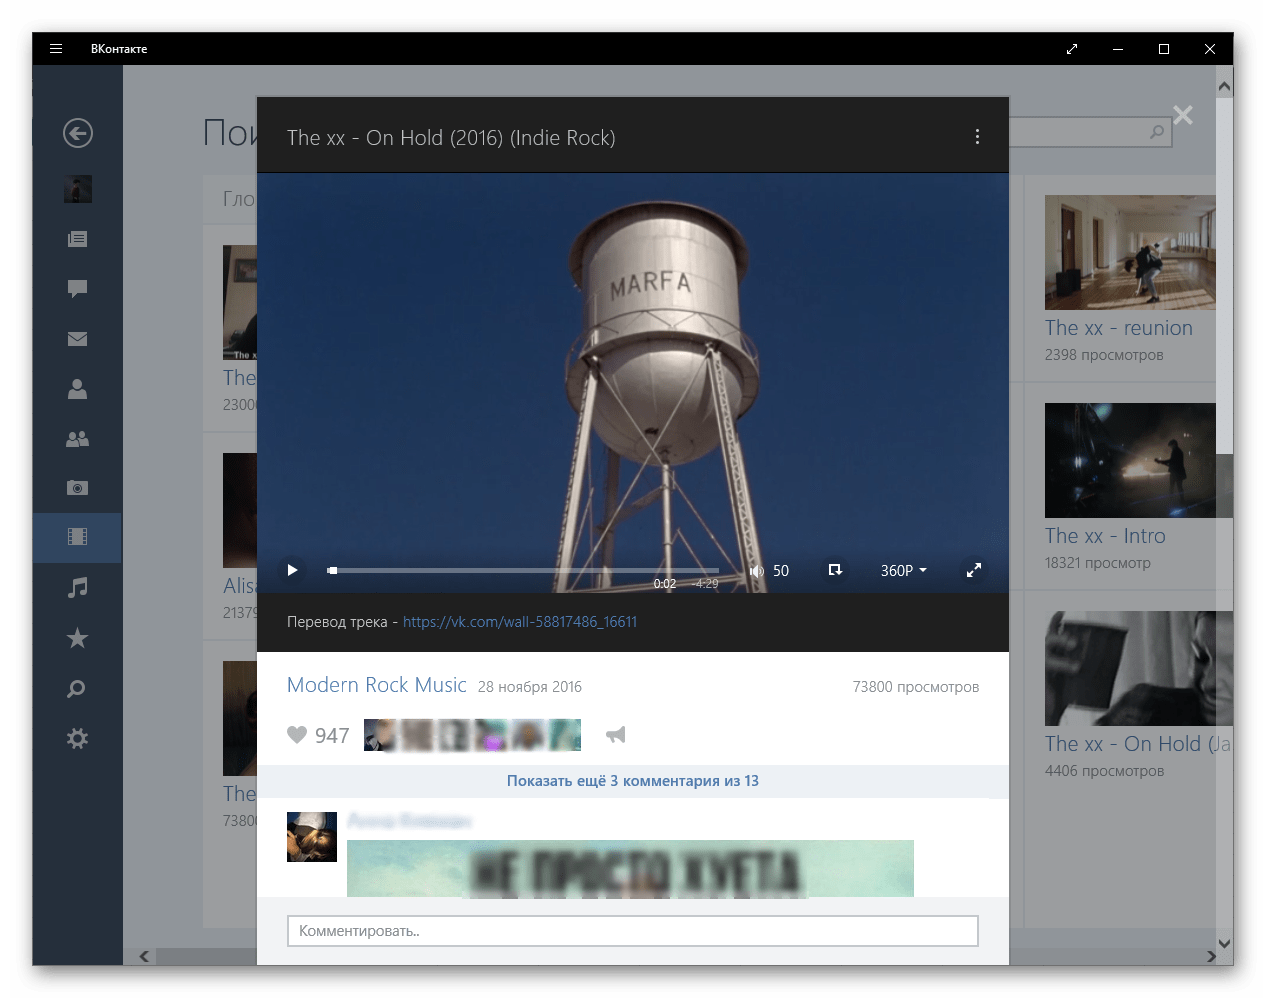Viewport: 1266px width, 998px height.
Task: Toggle video repeat loop
Action: (x=835, y=570)
